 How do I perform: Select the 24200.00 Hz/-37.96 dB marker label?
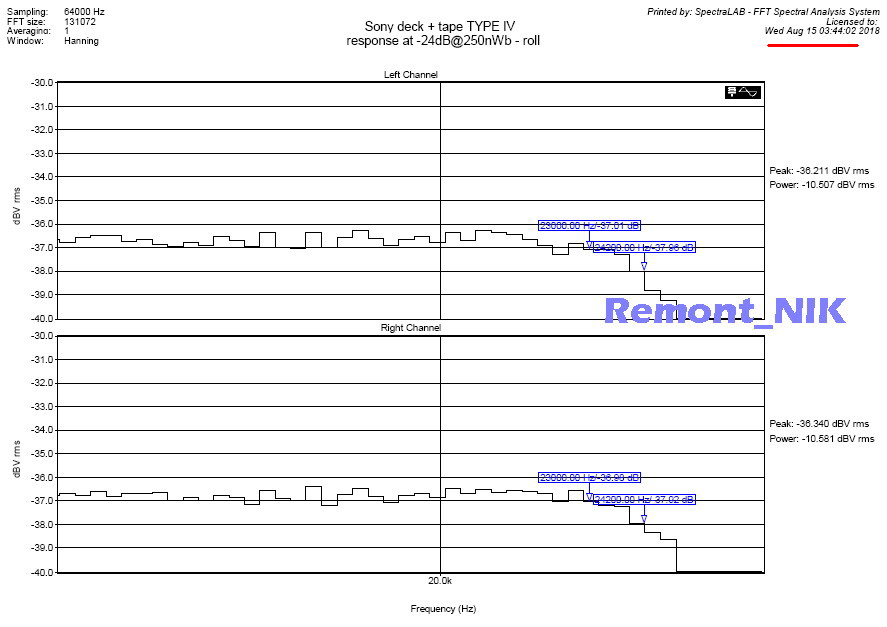coord(644,247)
